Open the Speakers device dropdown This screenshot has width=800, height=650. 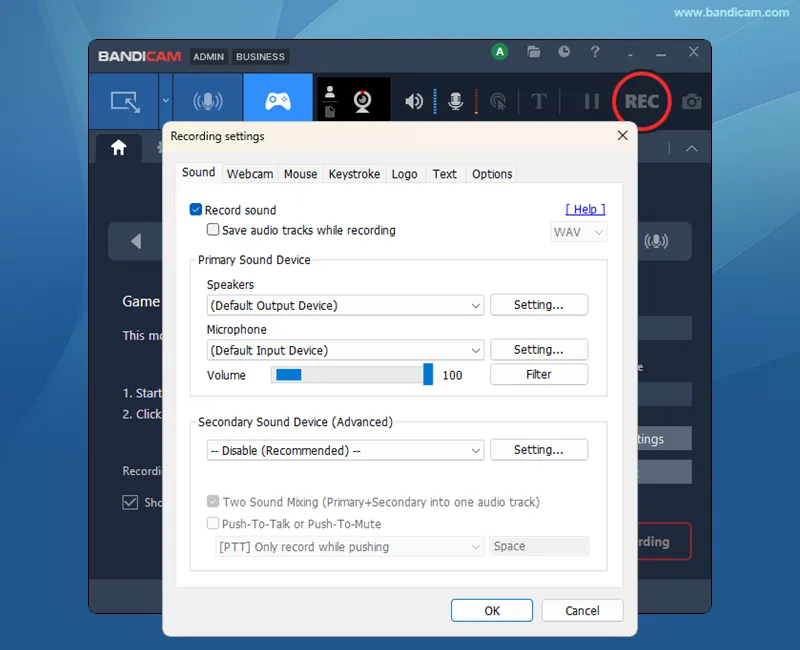[345, 306]
